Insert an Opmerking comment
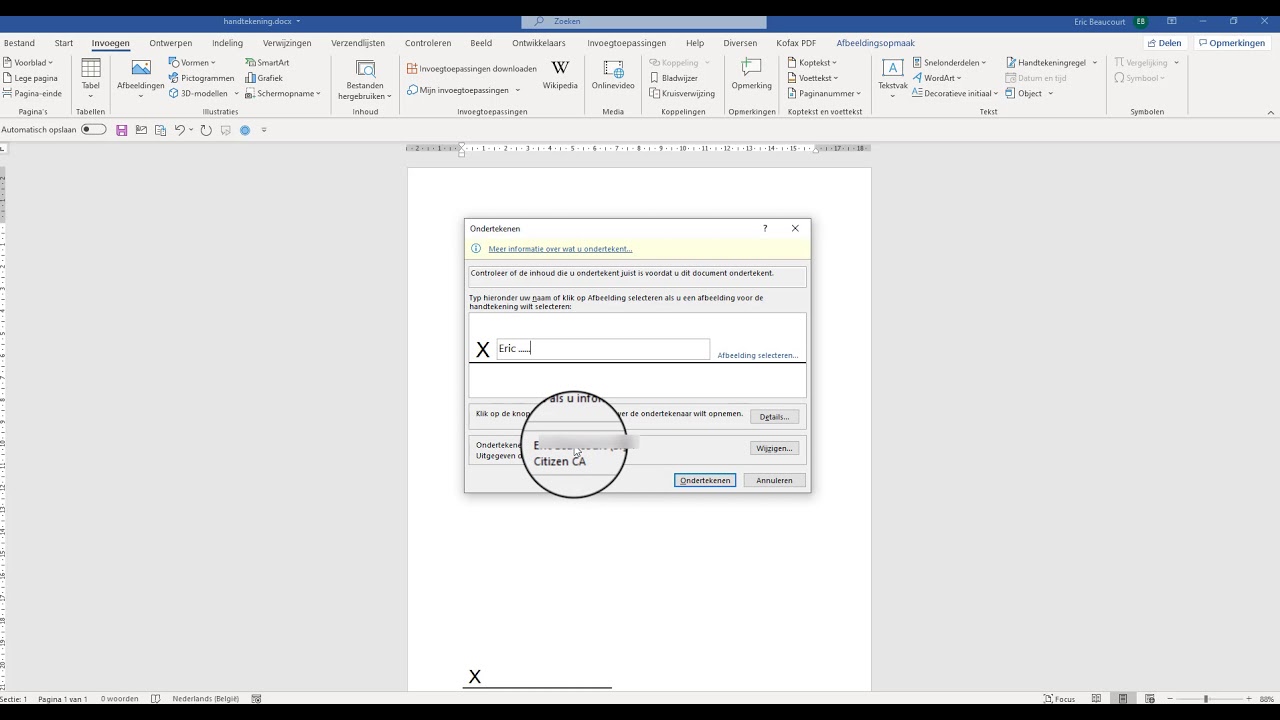 (751, 75)
